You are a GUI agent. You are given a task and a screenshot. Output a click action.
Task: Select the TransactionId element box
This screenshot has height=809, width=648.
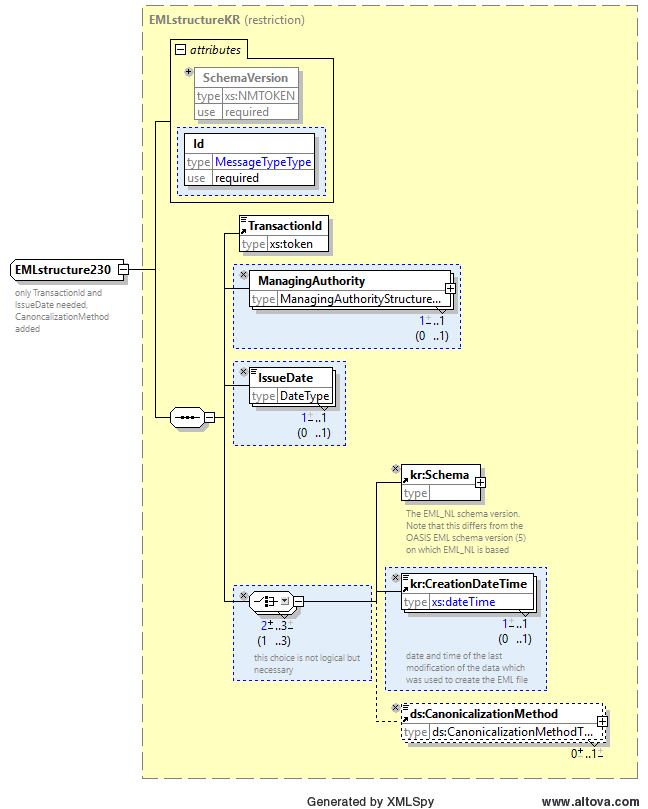(x=284, y=234)
